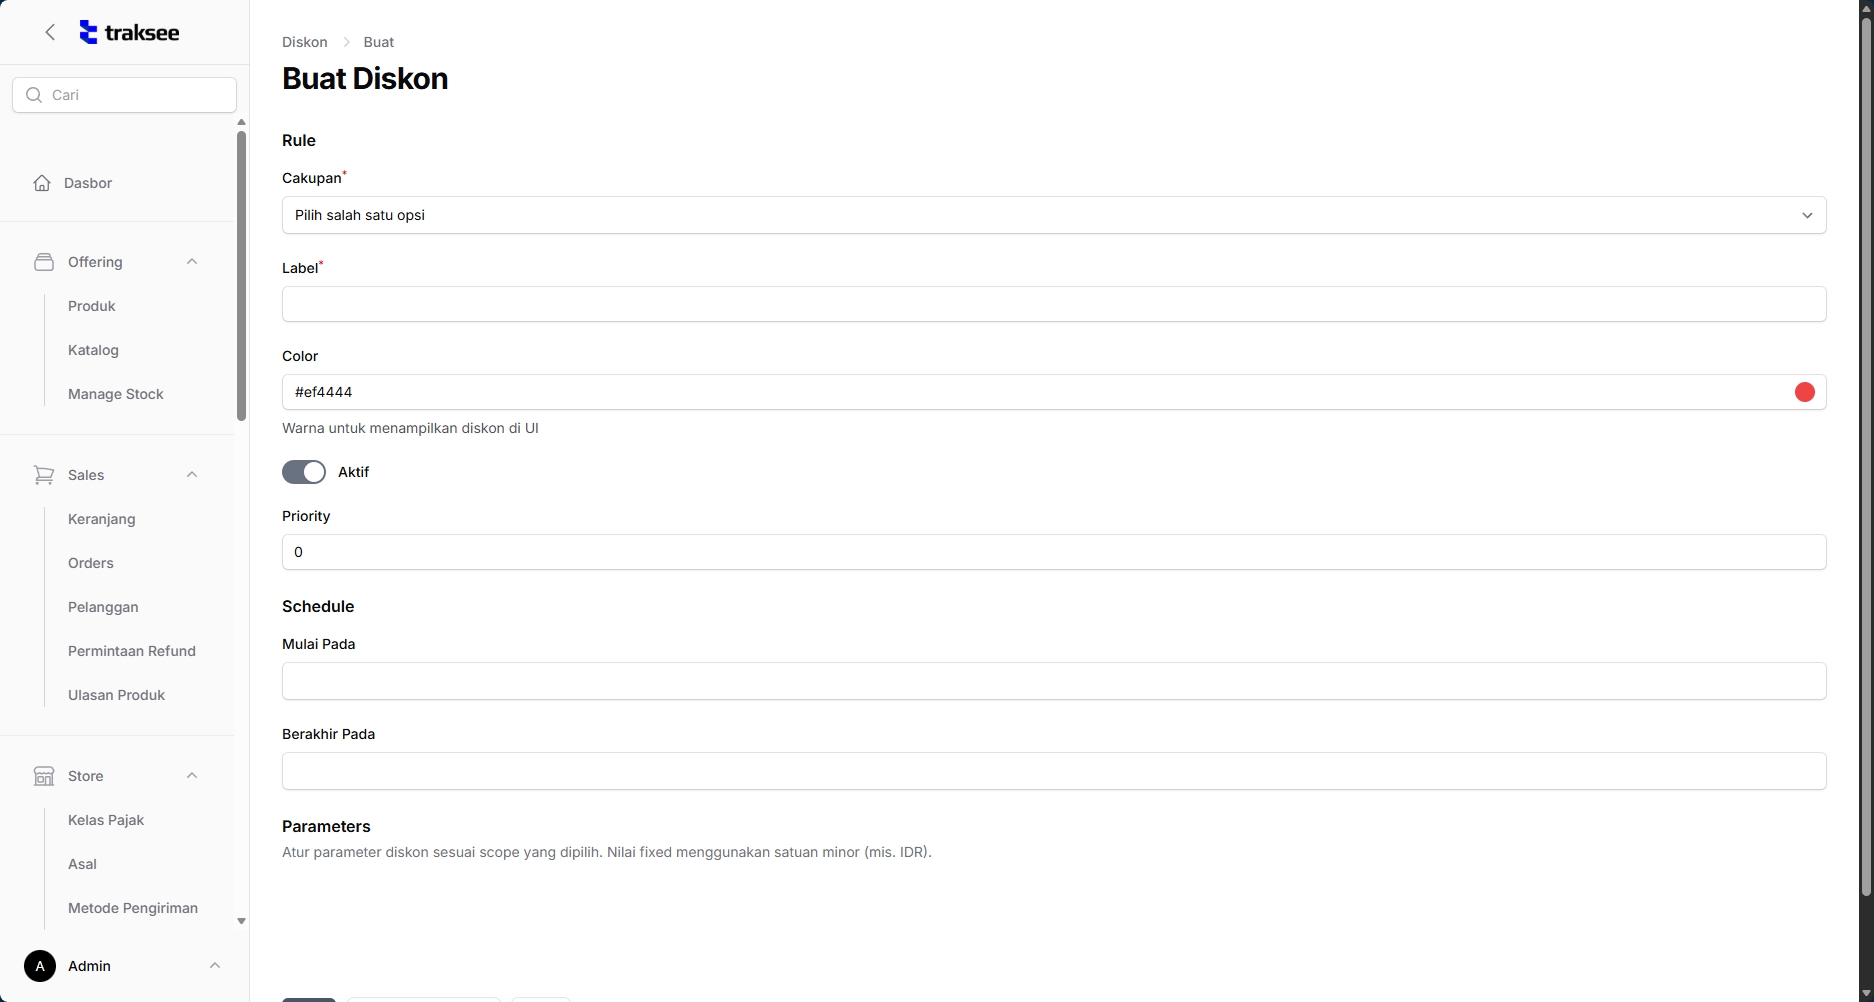
Task: Collapse the Sales menu group
Action: (192, 475)
